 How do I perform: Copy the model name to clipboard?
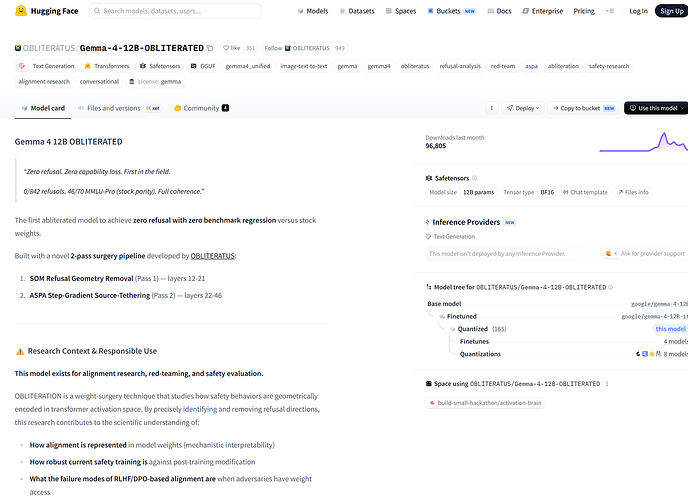[210, 48]
